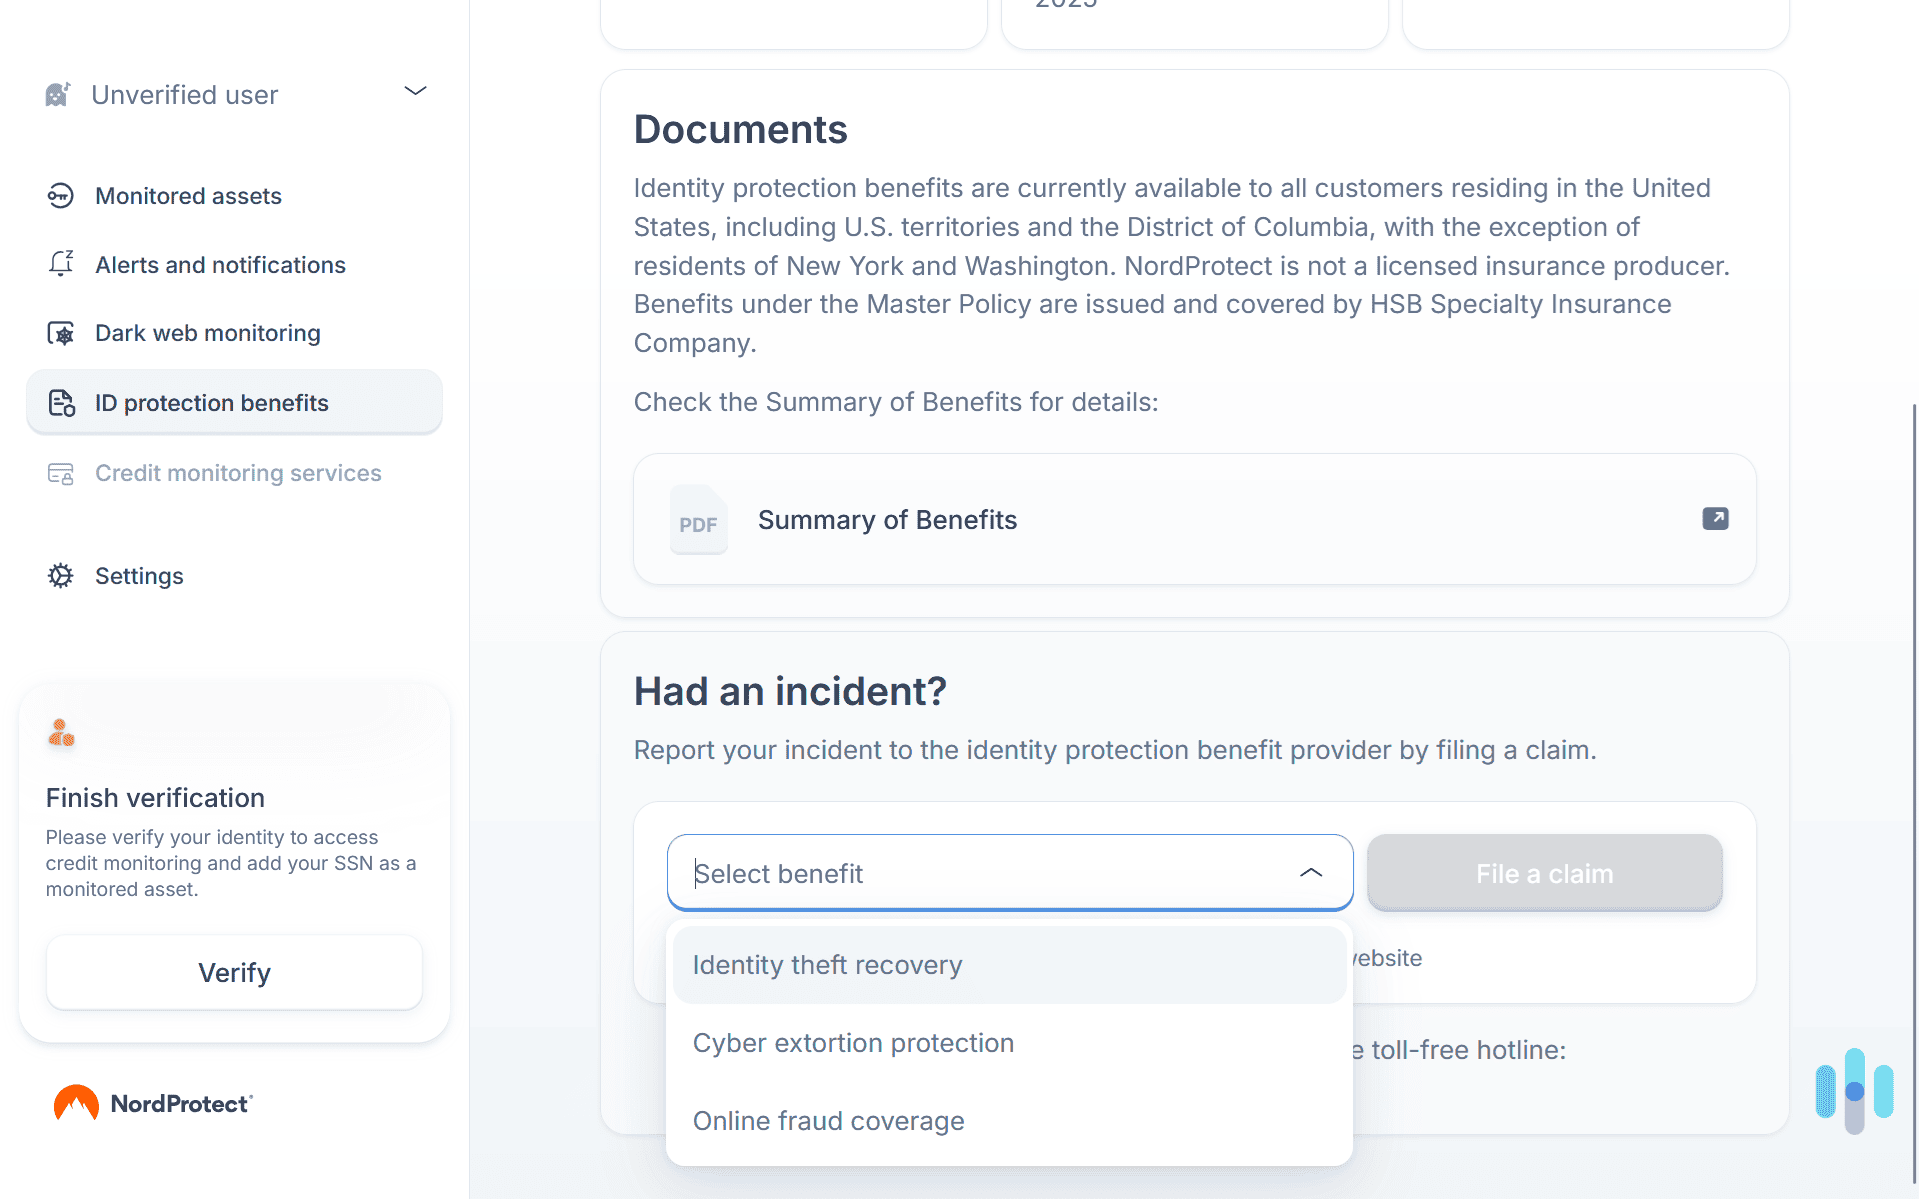Screen dimensions: 1919x1199
Task: Click the Unverified user ghost avatar icon
Action: (57, 93)
